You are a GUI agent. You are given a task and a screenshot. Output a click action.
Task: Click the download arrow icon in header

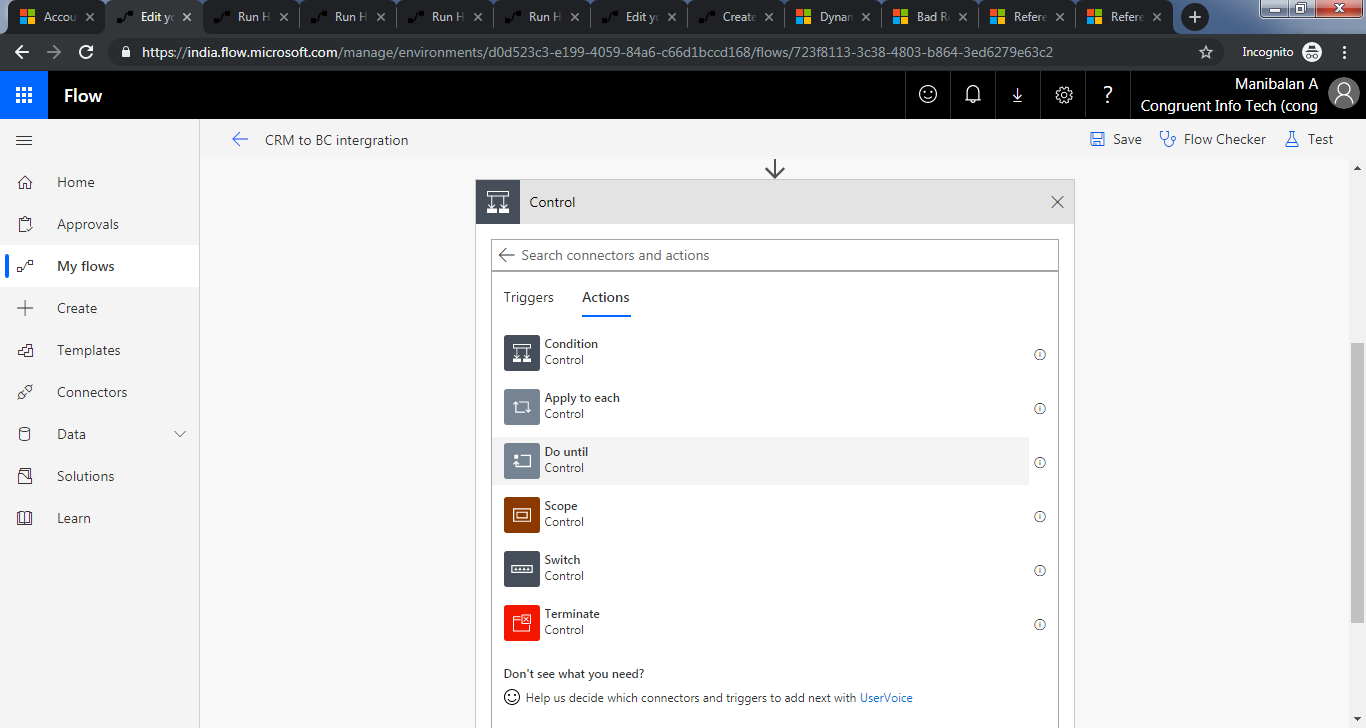coord(1018,95)
